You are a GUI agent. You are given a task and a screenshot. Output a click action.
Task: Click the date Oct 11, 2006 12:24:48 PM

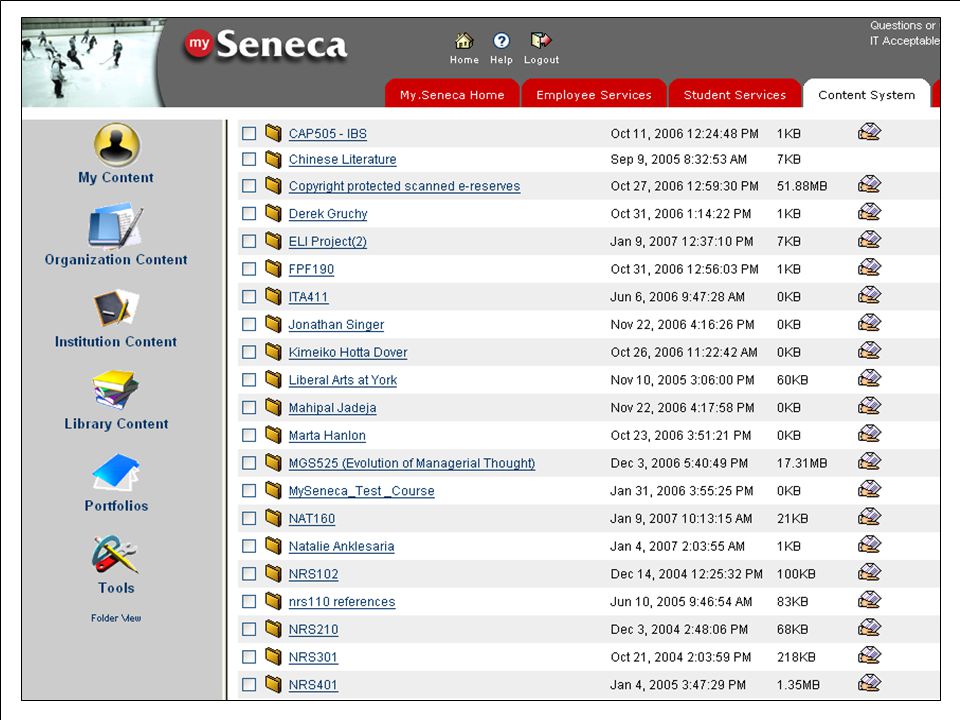pos(684,133)
